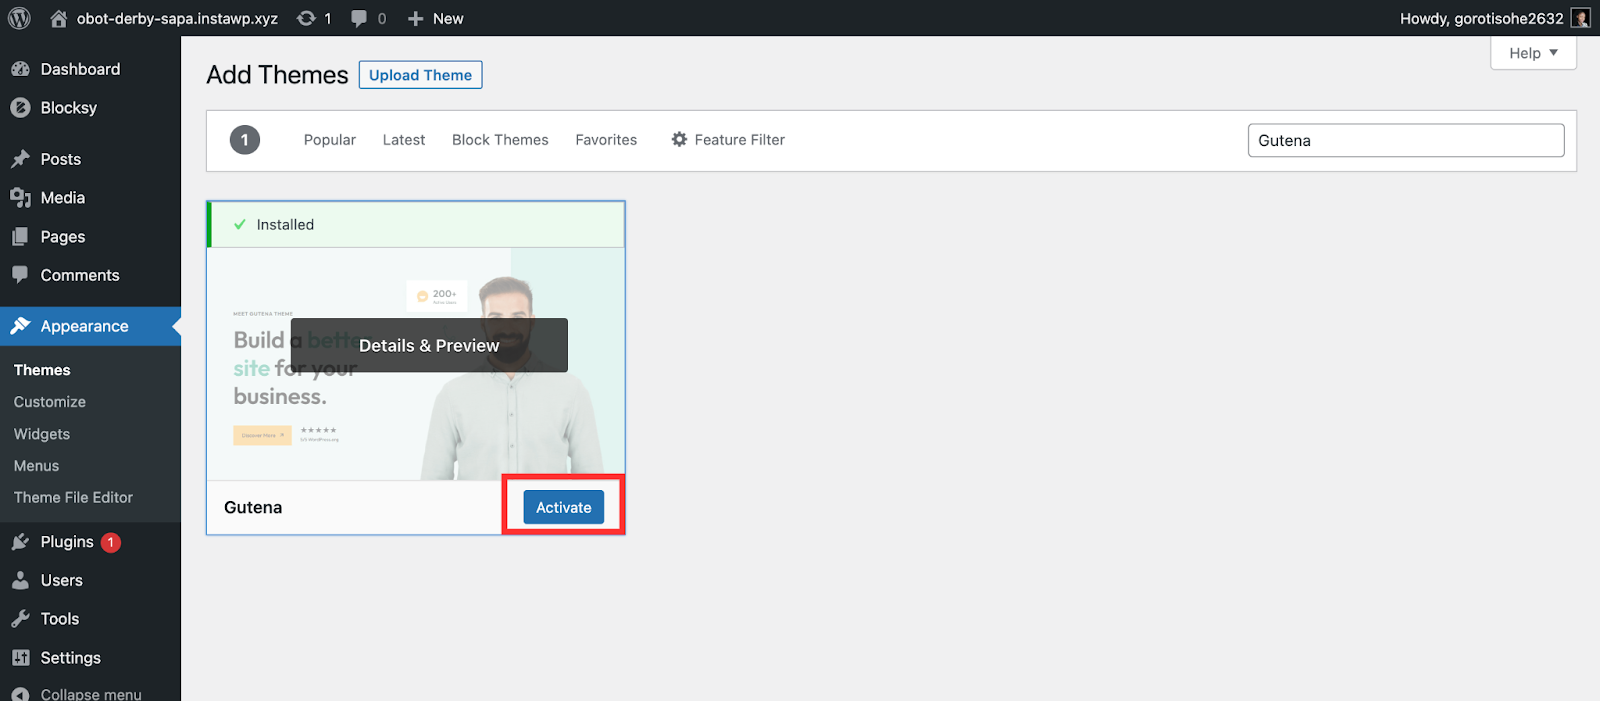The height and width of the screenshot is (701, 1600).
Task: Click the Pages sidebar icon
Action: click(20, 237)
